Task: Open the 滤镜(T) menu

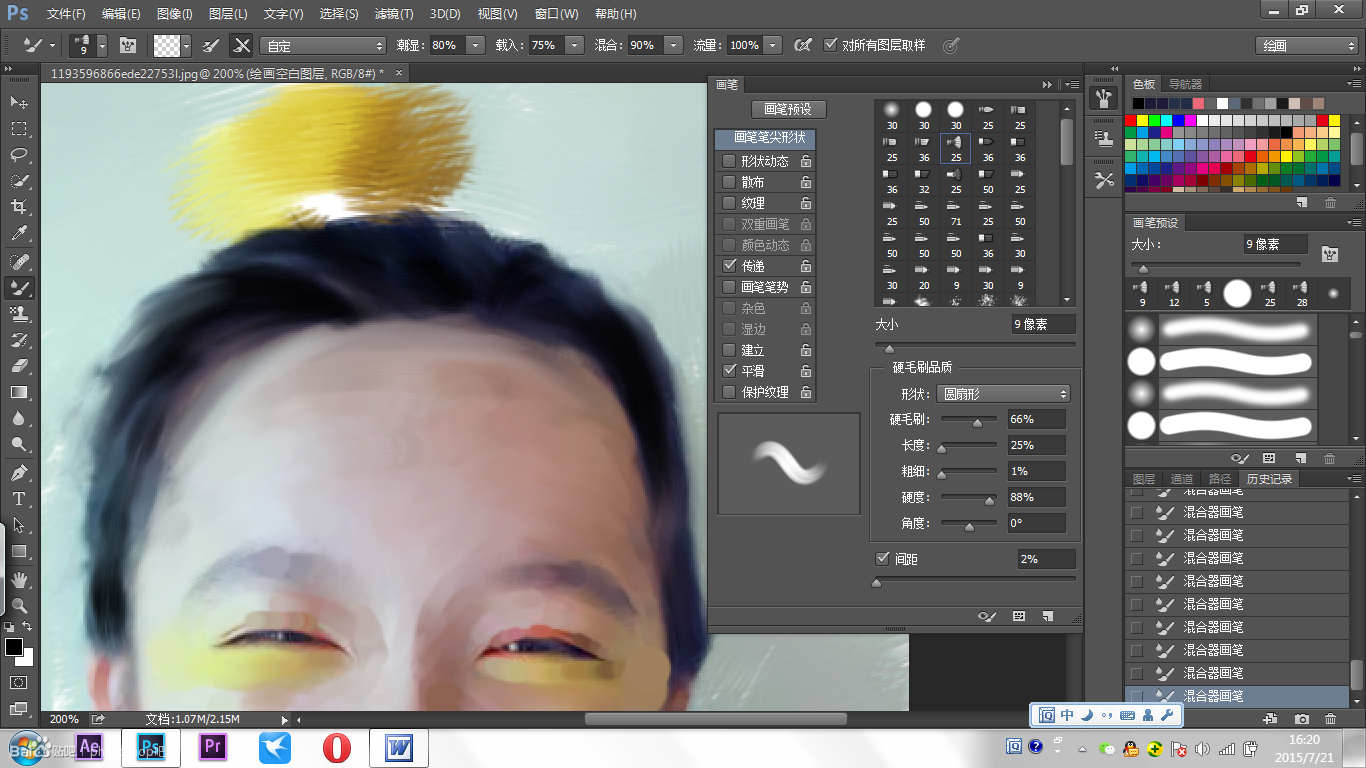Action: click(393, 14)
